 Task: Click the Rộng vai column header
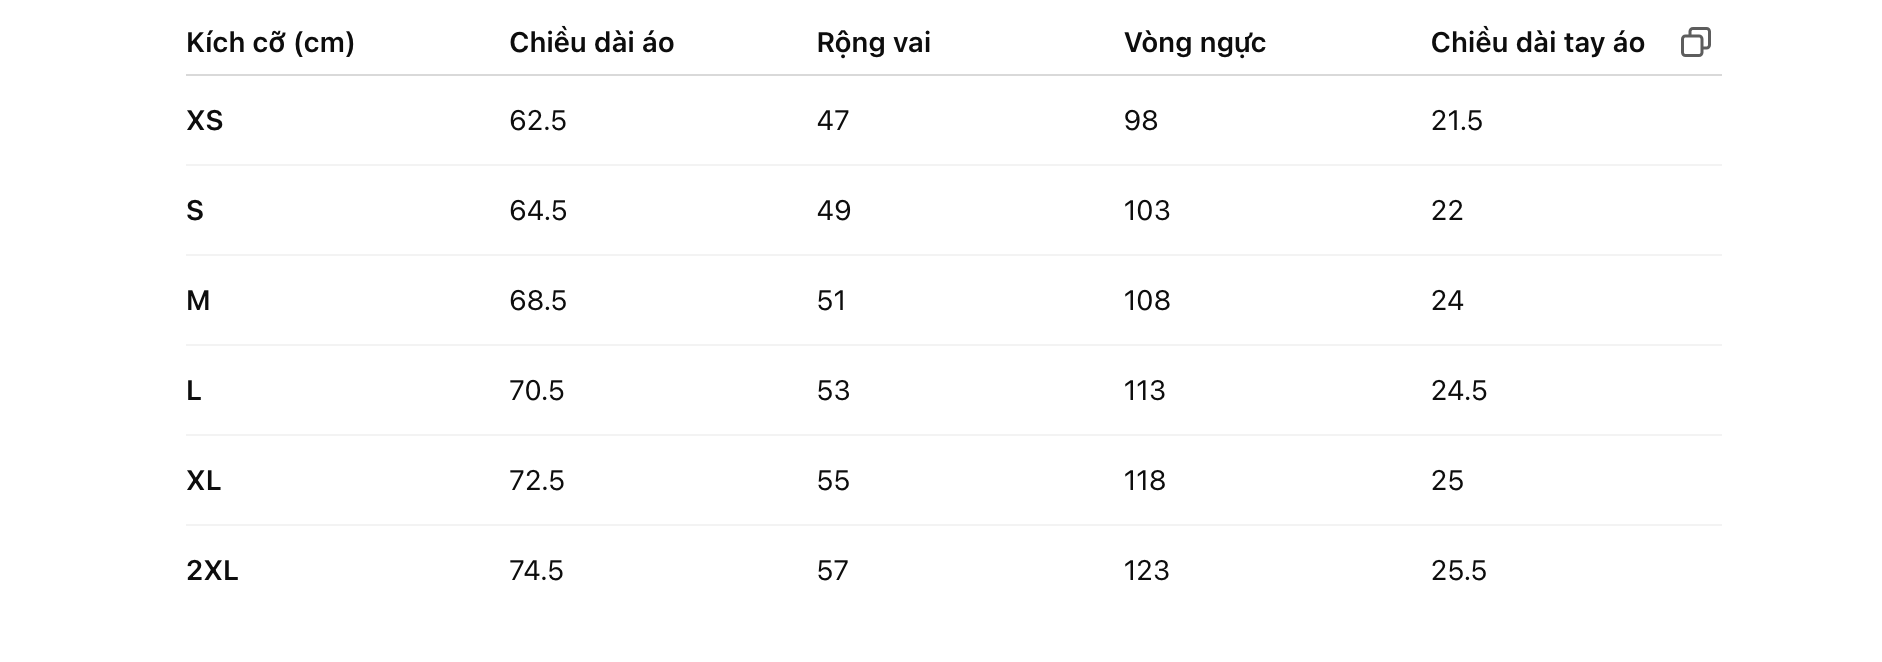[873, 43]
